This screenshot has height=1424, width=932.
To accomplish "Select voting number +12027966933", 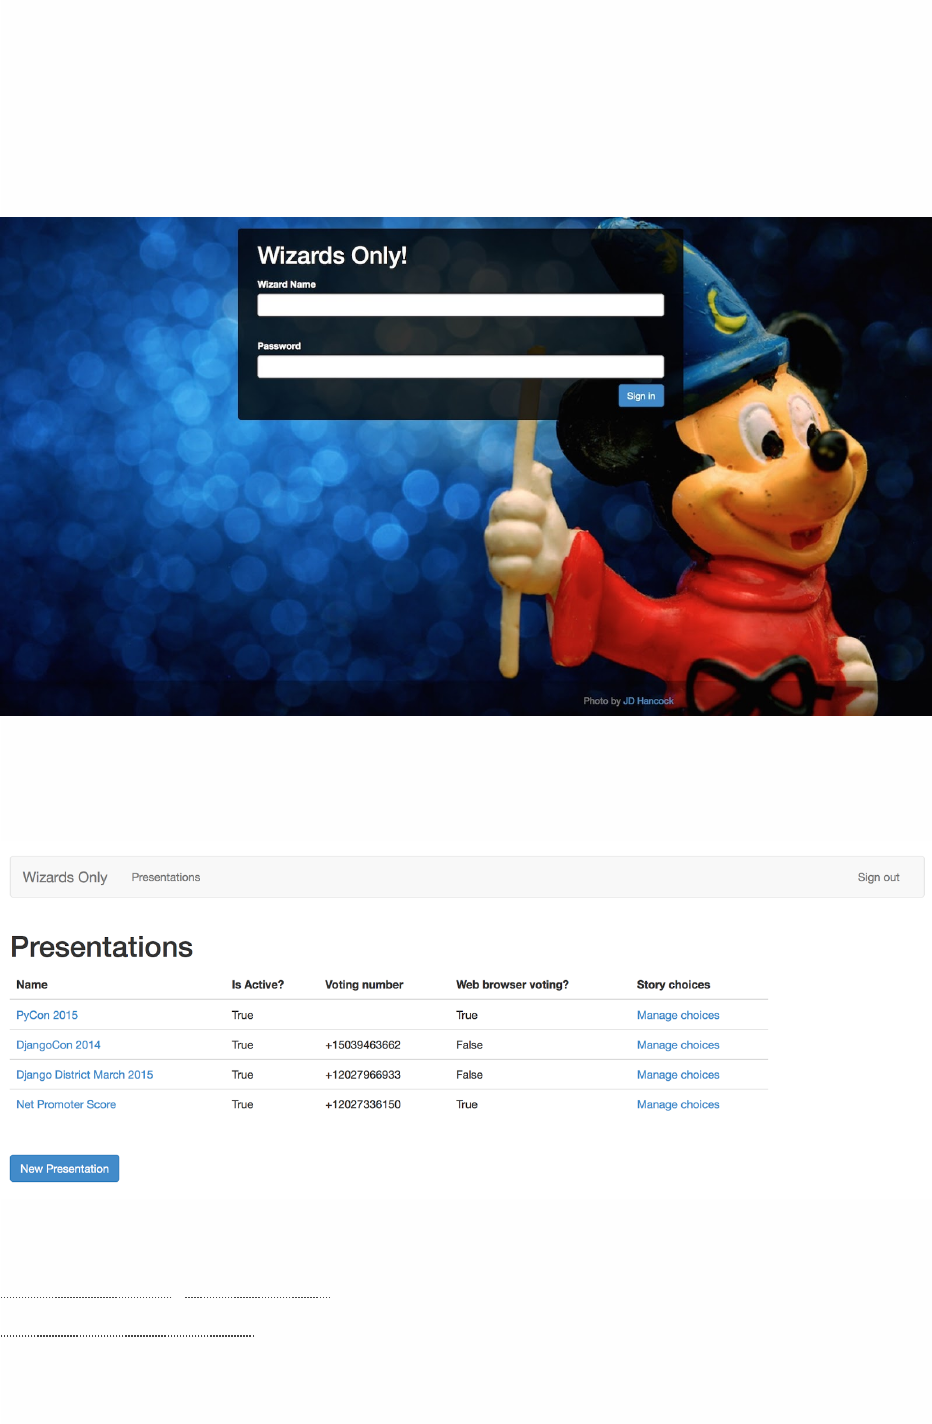I will [363, 1075].
